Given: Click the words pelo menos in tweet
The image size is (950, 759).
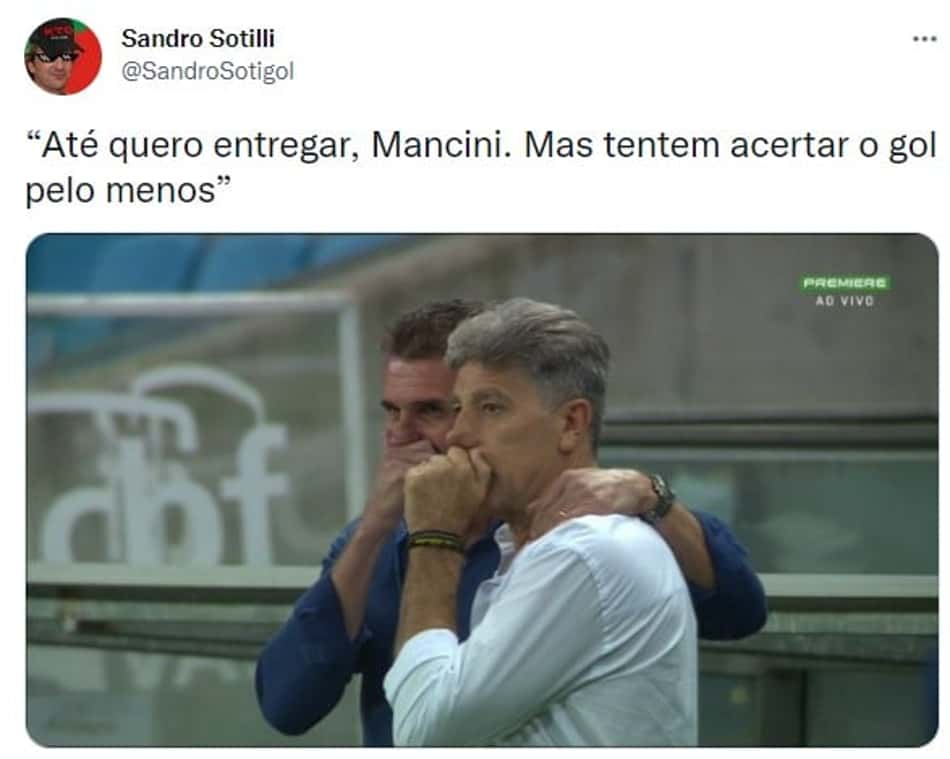Looking at the screenshot, I should pos(121,190).
